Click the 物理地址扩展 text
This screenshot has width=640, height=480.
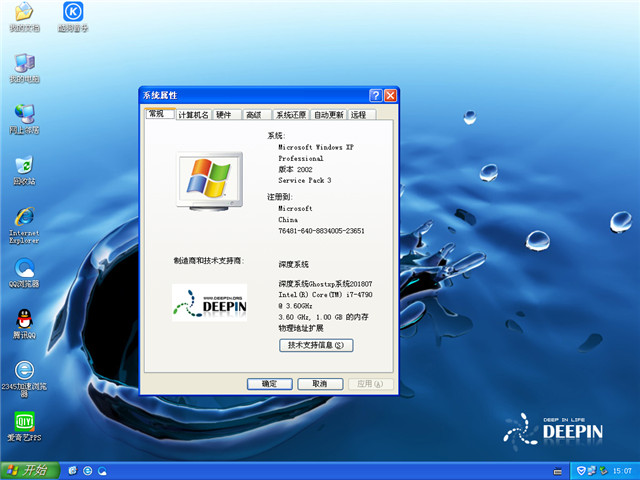point(301,328)
